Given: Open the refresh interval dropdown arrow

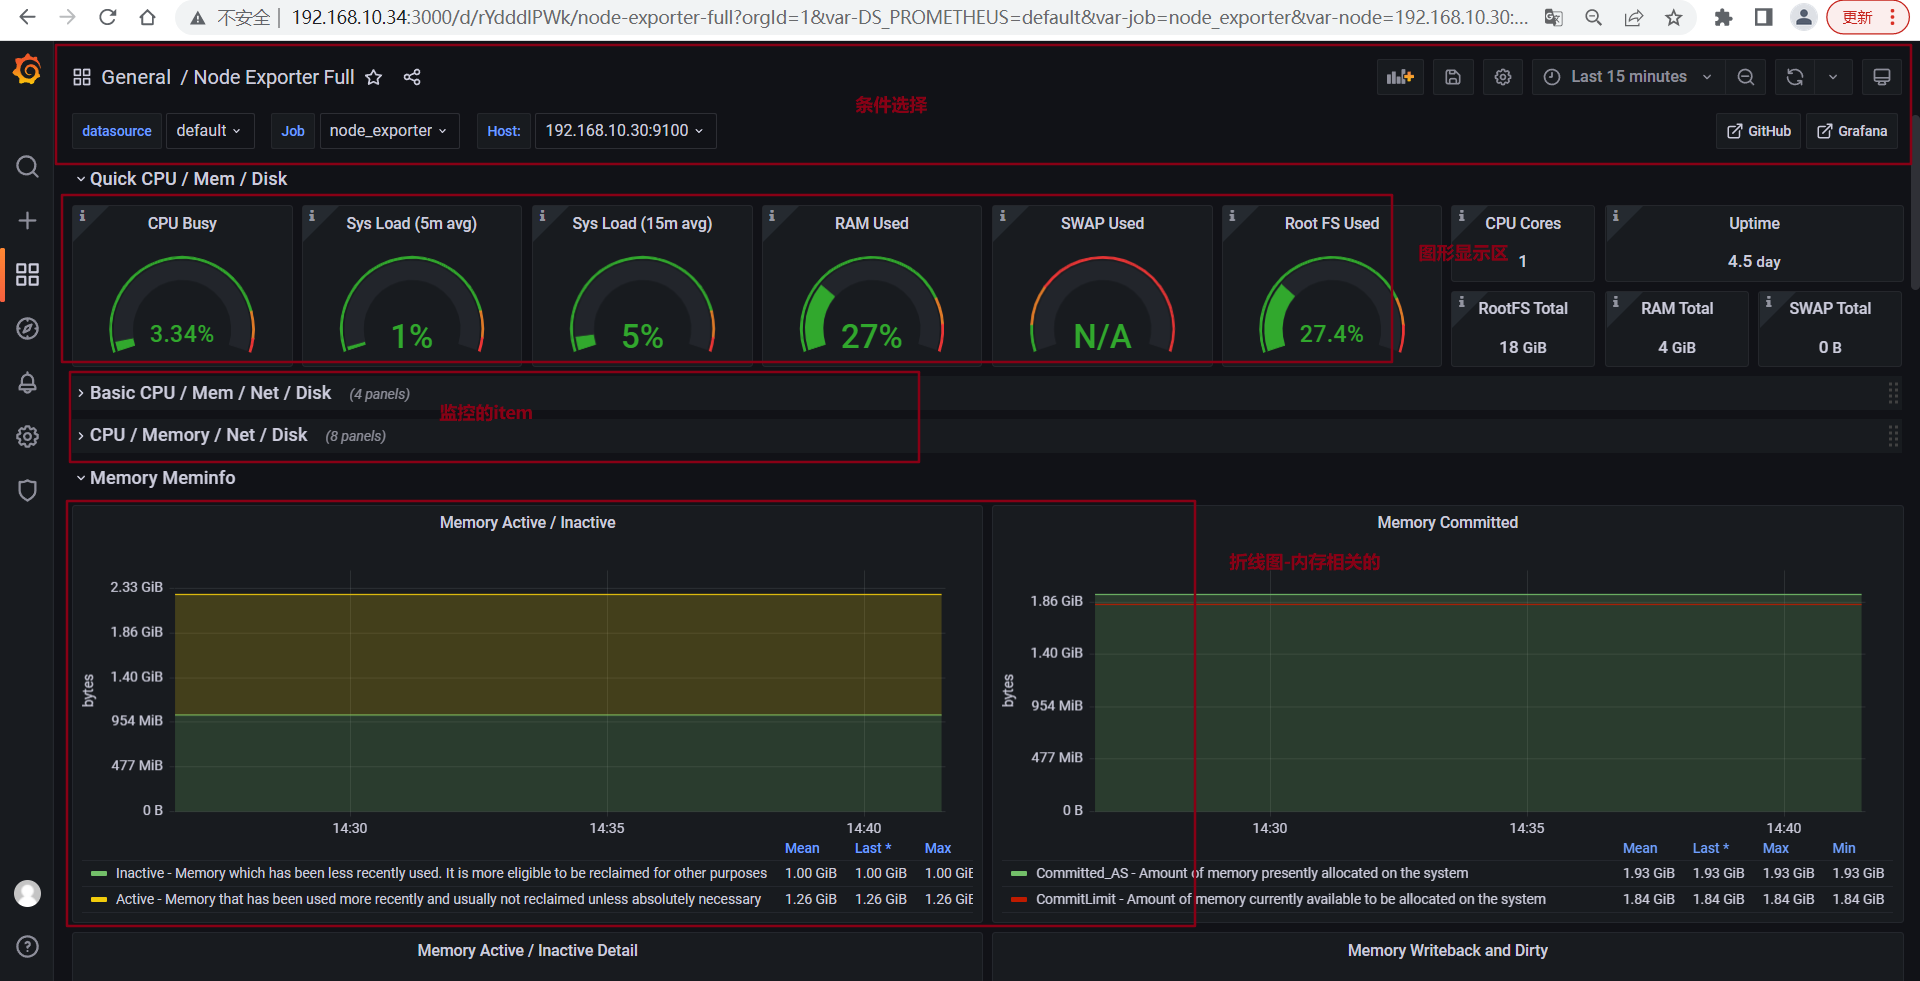Looking at the screenshot, I should 1833,77.
